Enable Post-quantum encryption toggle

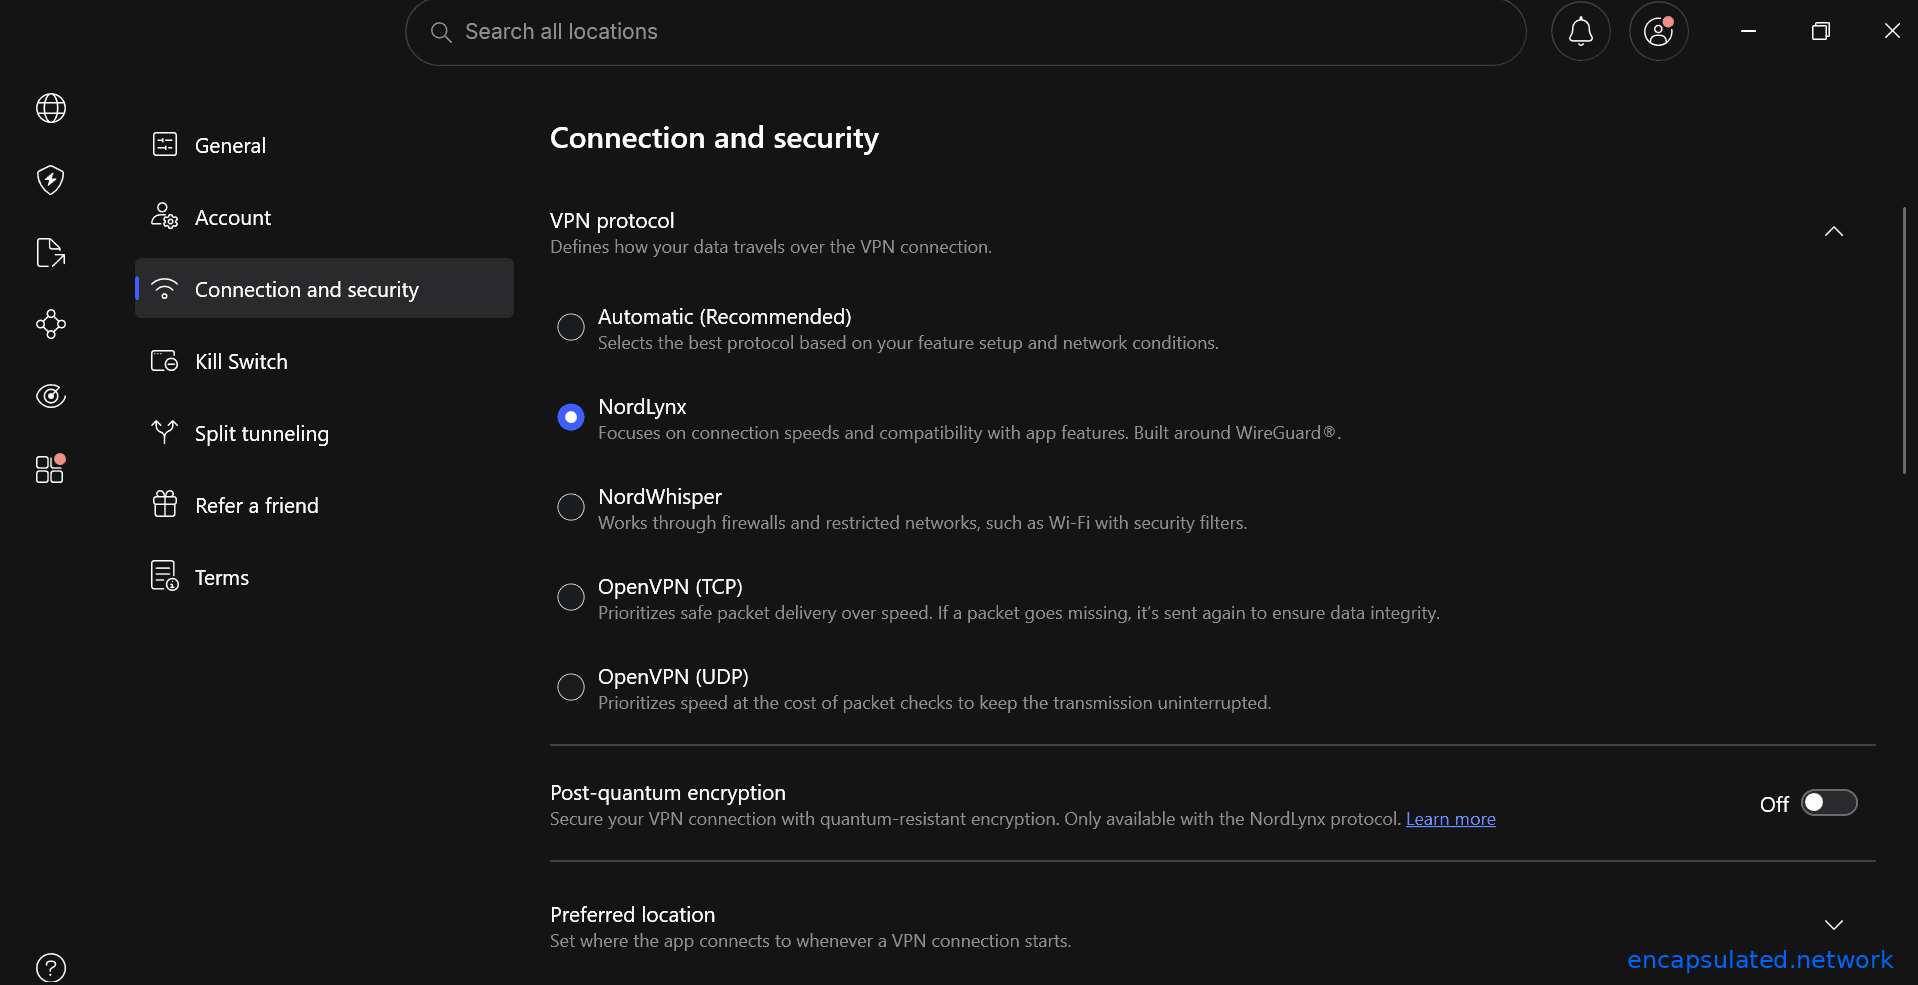click(1829, 803)
